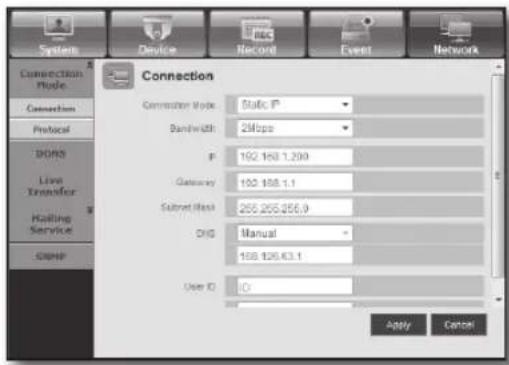509x365 pixels.
Task: Open the Device tab
Action: 157,34
